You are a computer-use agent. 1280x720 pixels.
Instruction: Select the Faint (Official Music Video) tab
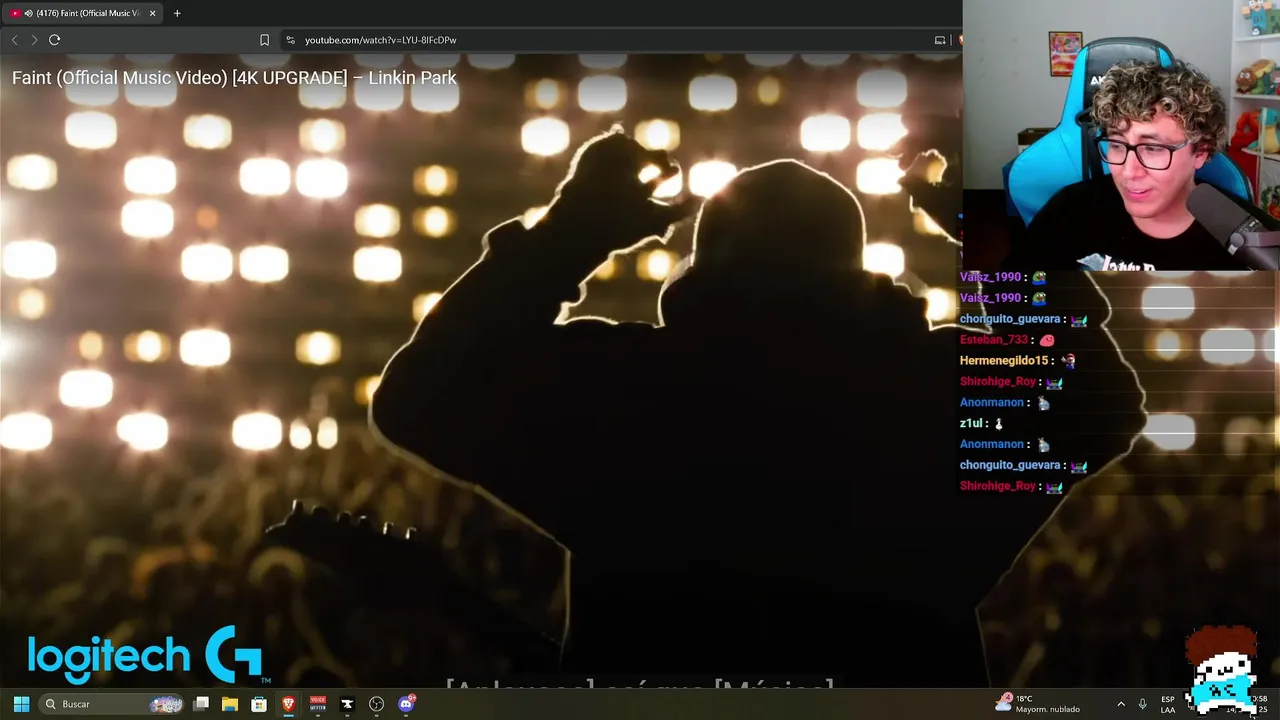pyautogui.click(x=84, y=13)
